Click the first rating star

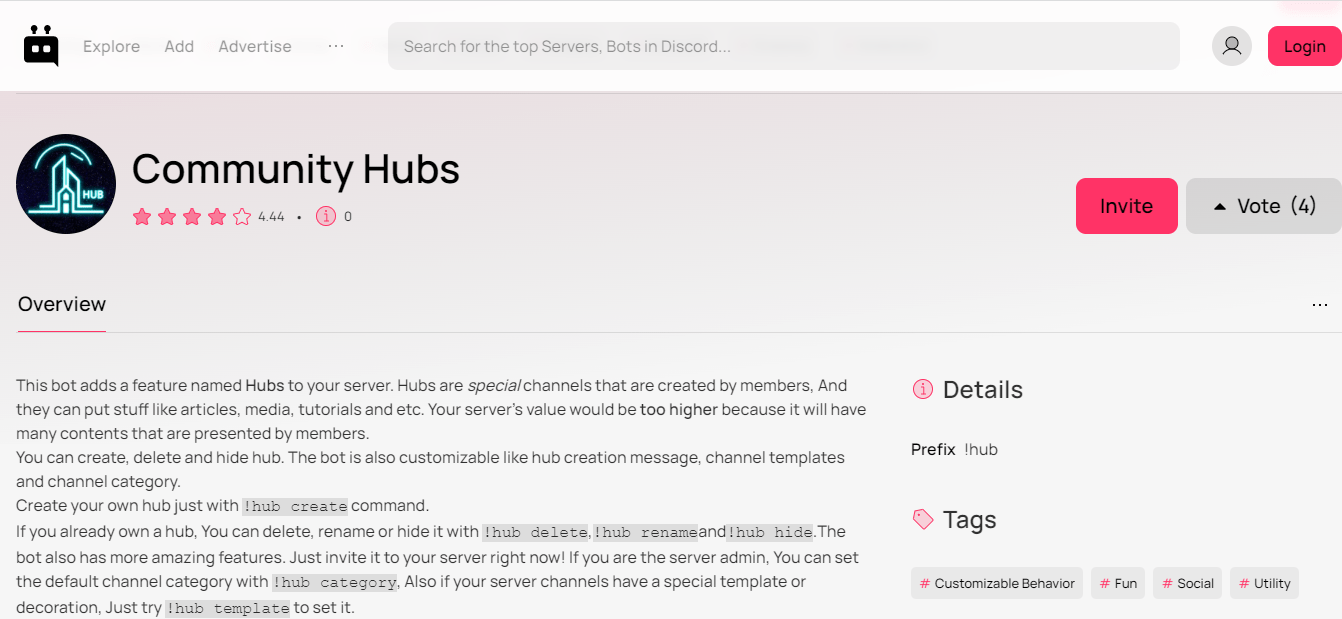click(x=142, y=217)
